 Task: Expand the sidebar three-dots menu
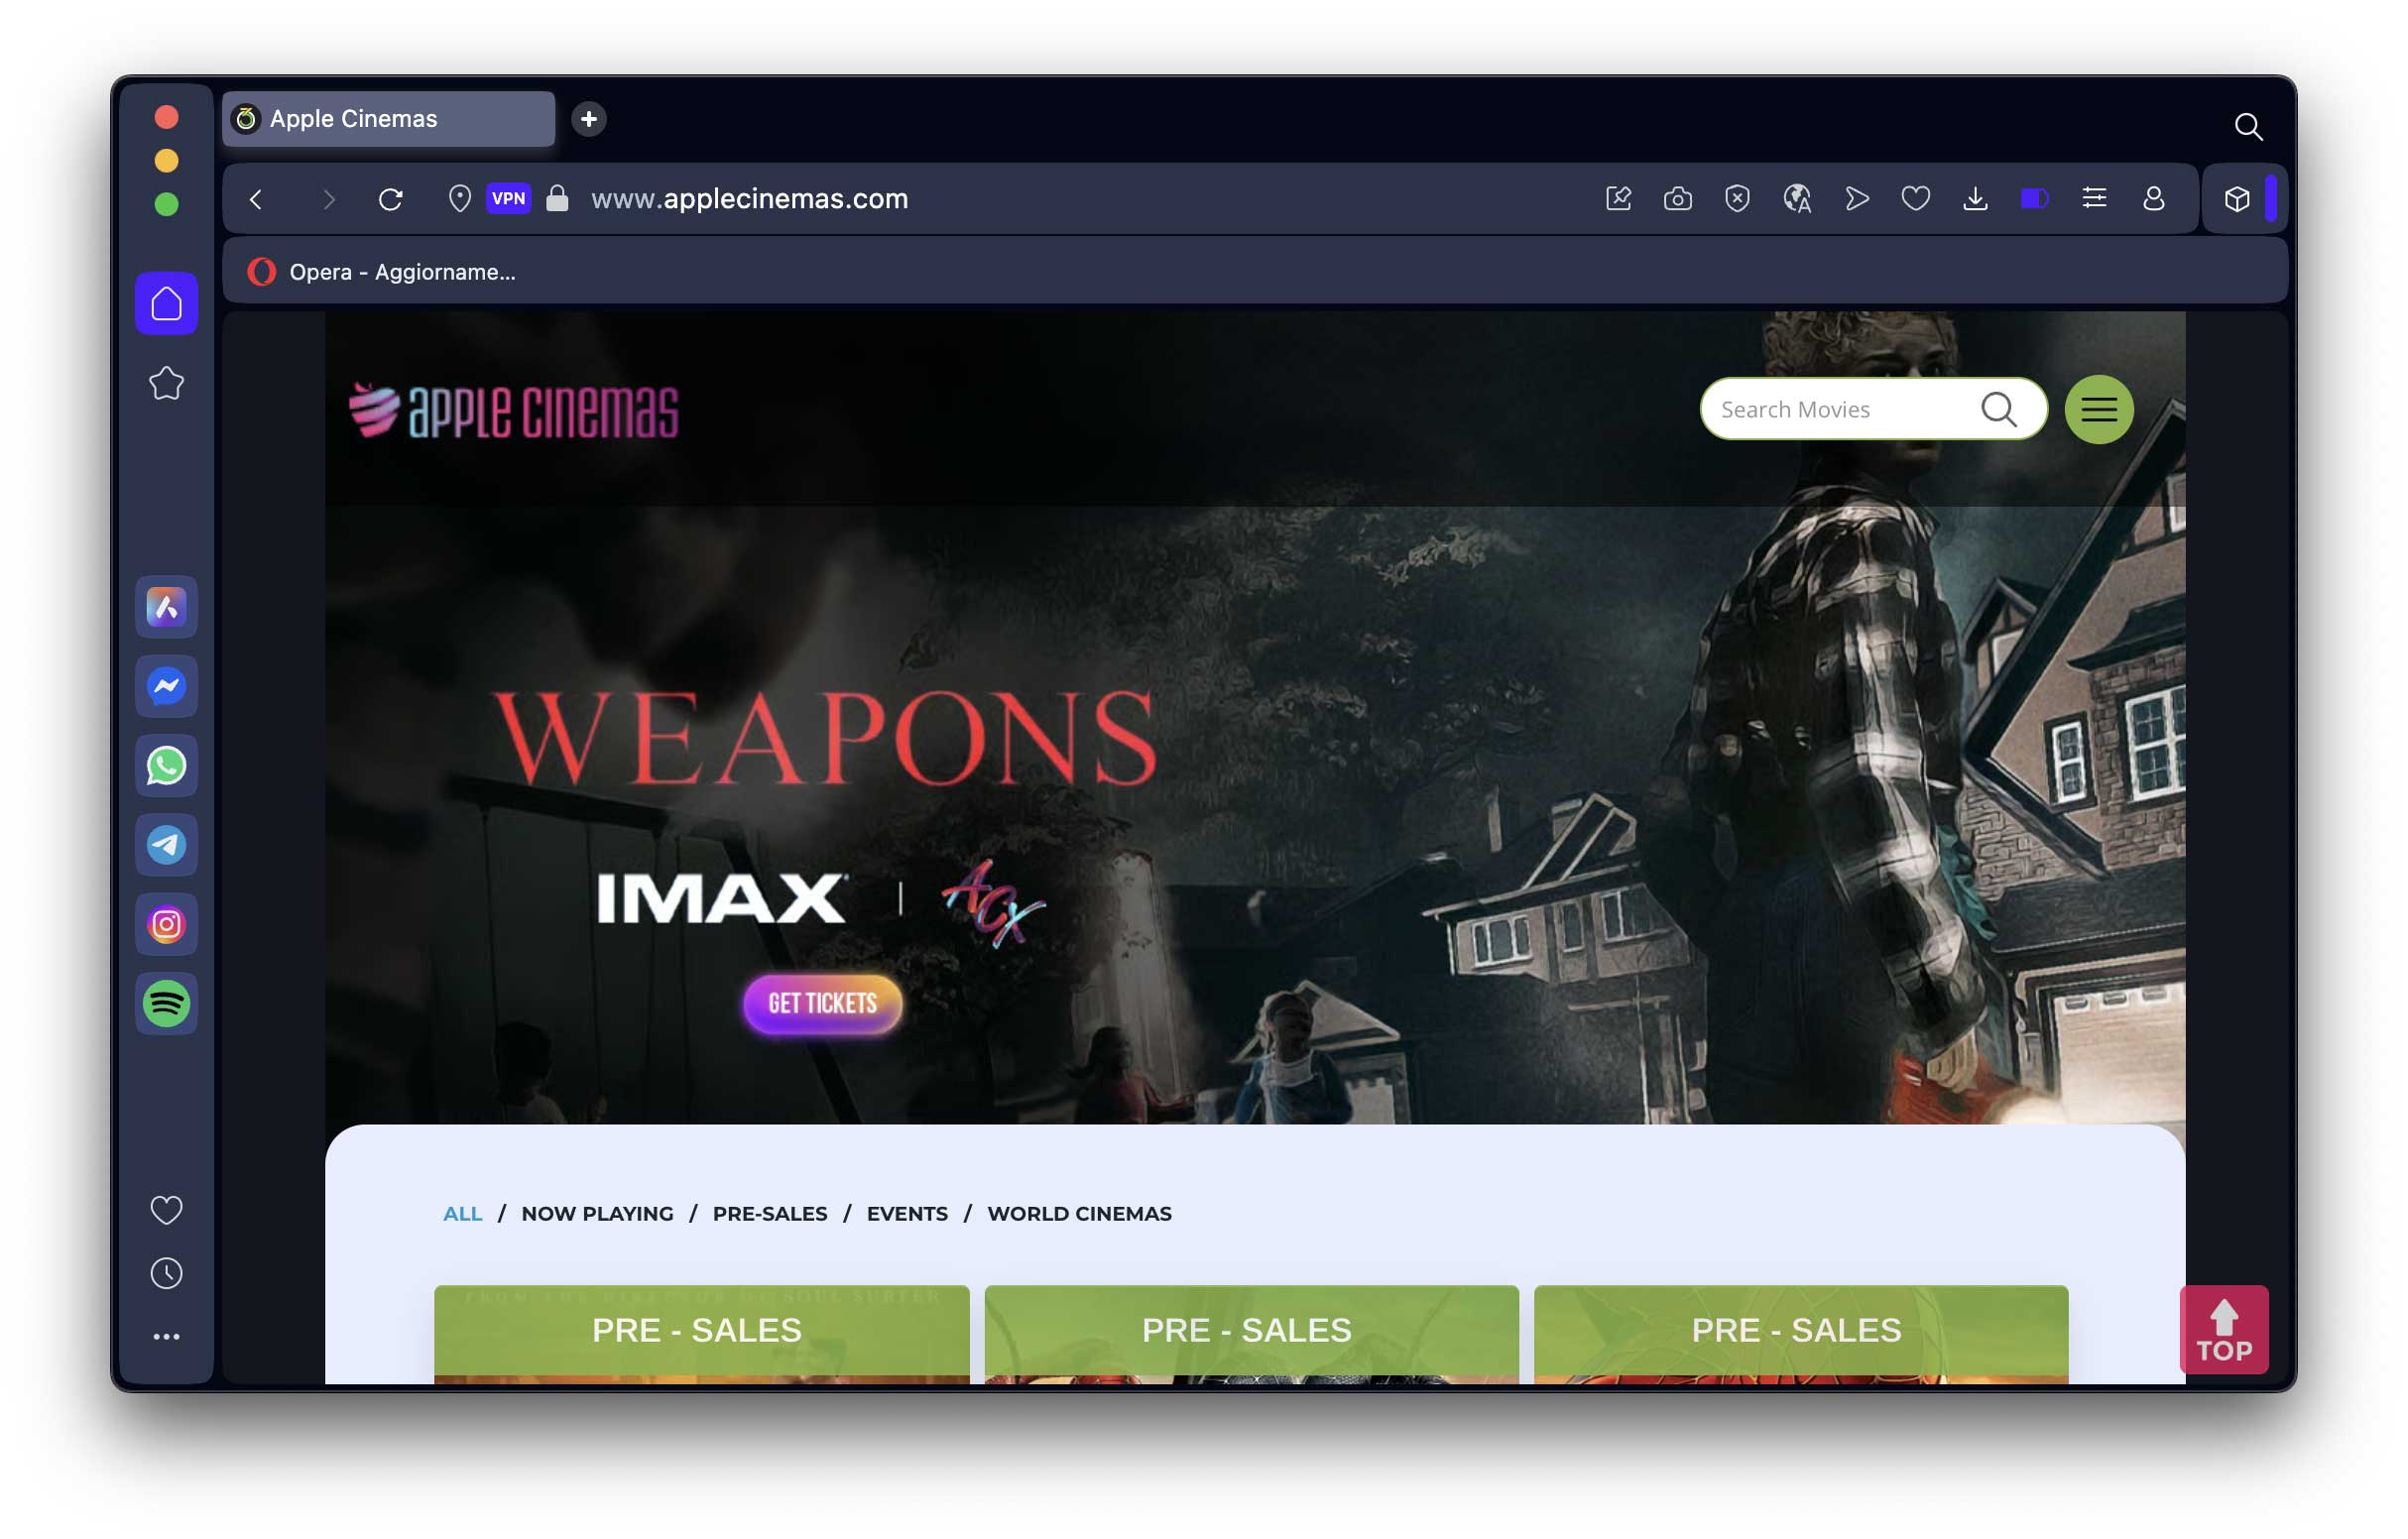[x=166, y=1336]
